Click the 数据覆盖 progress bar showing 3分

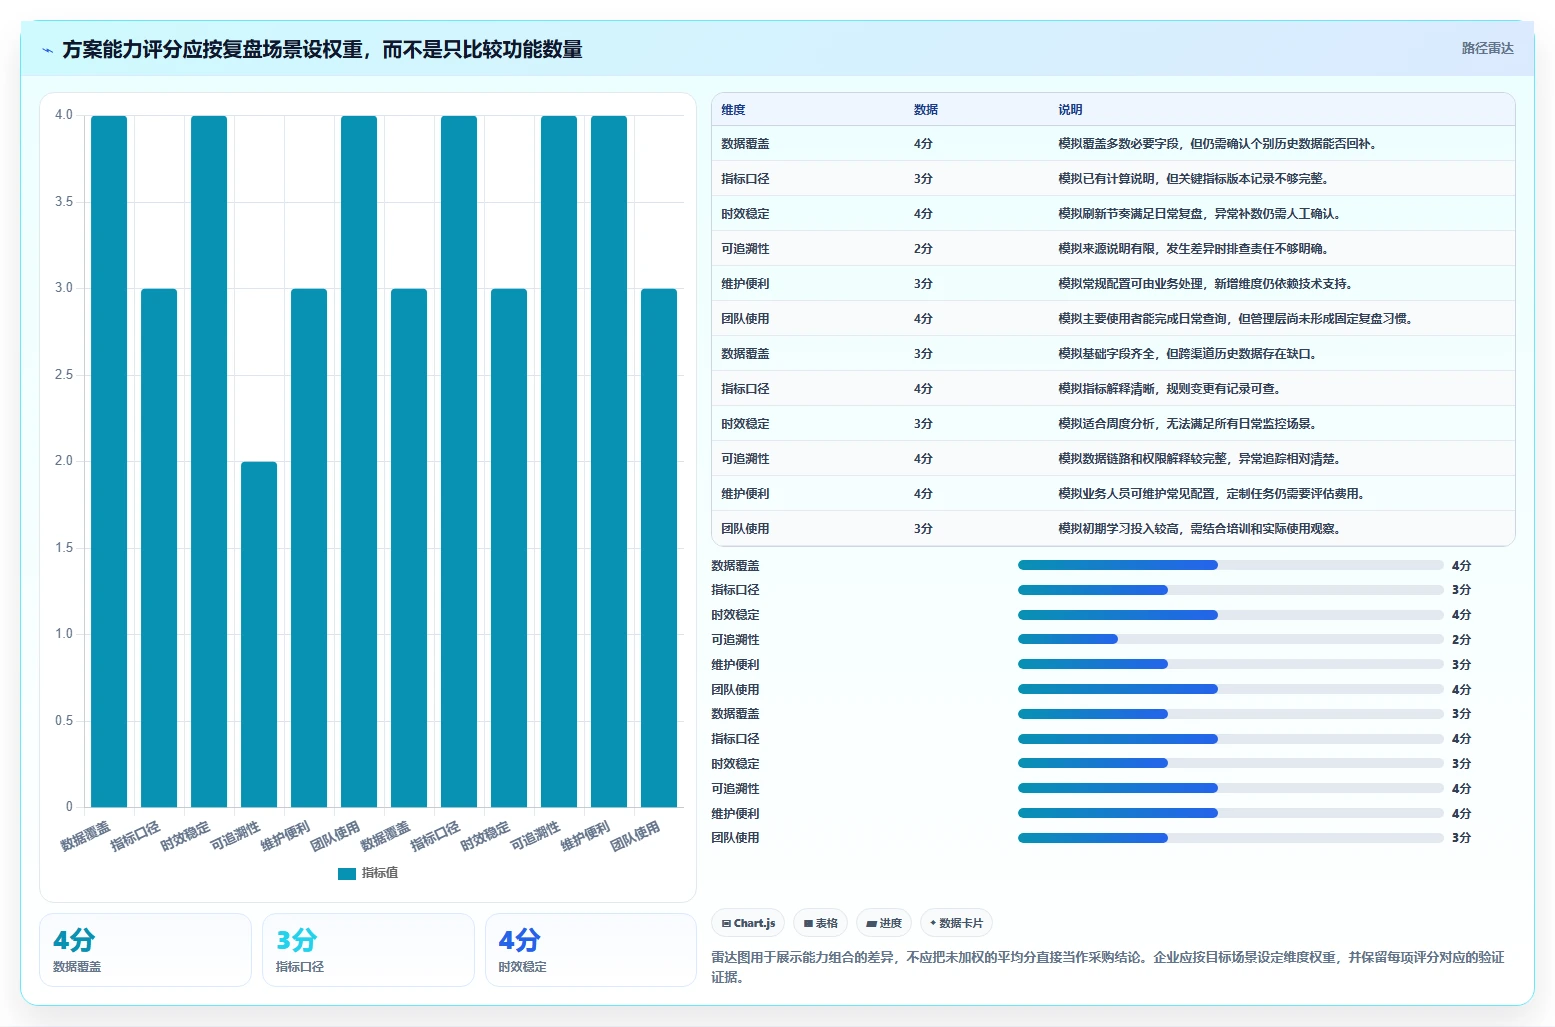1230,714
